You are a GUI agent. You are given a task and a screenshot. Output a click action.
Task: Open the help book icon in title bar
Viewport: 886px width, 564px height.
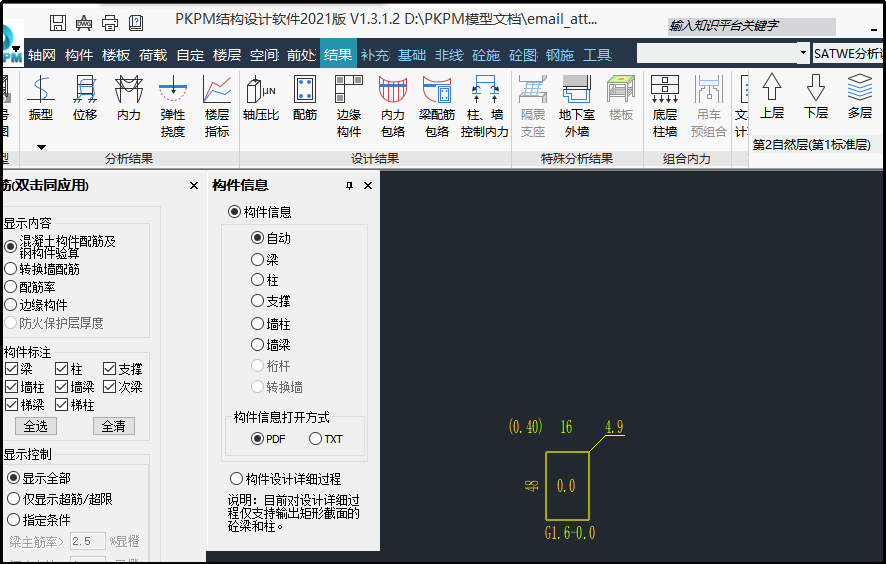[x=136, y=23]
